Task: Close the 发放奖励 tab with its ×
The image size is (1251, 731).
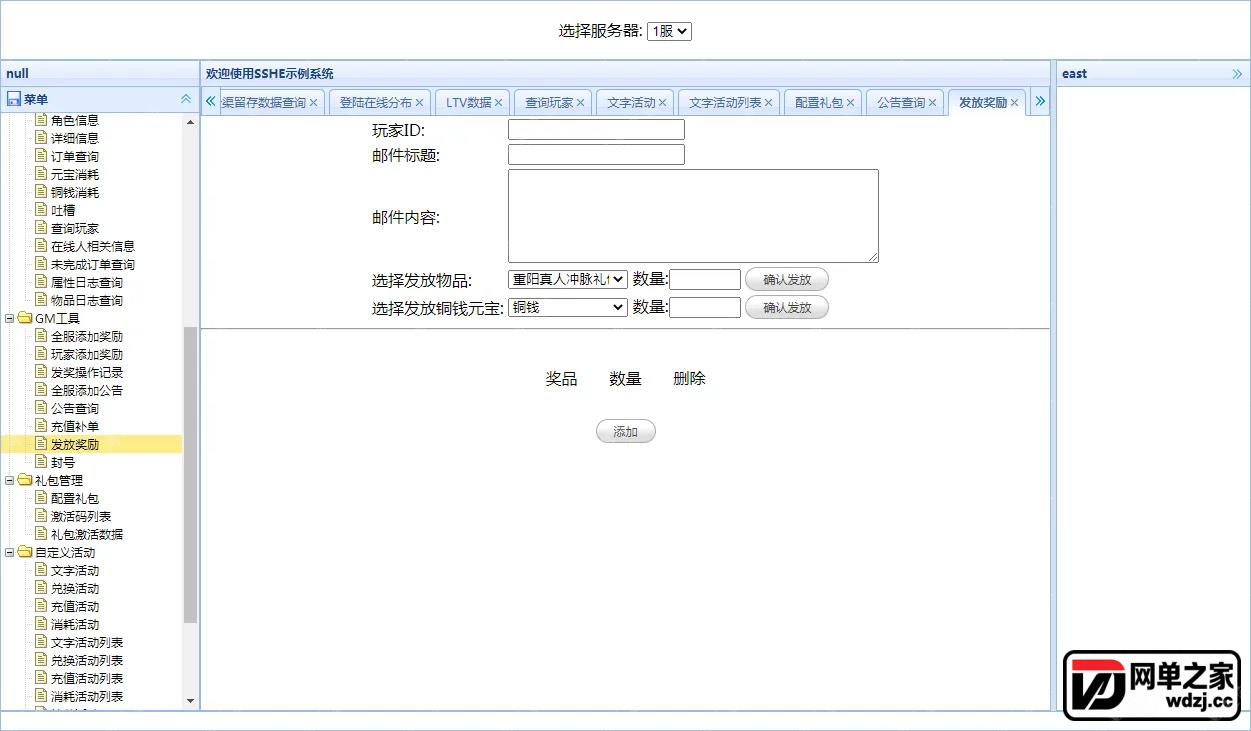Action: 1014,103
